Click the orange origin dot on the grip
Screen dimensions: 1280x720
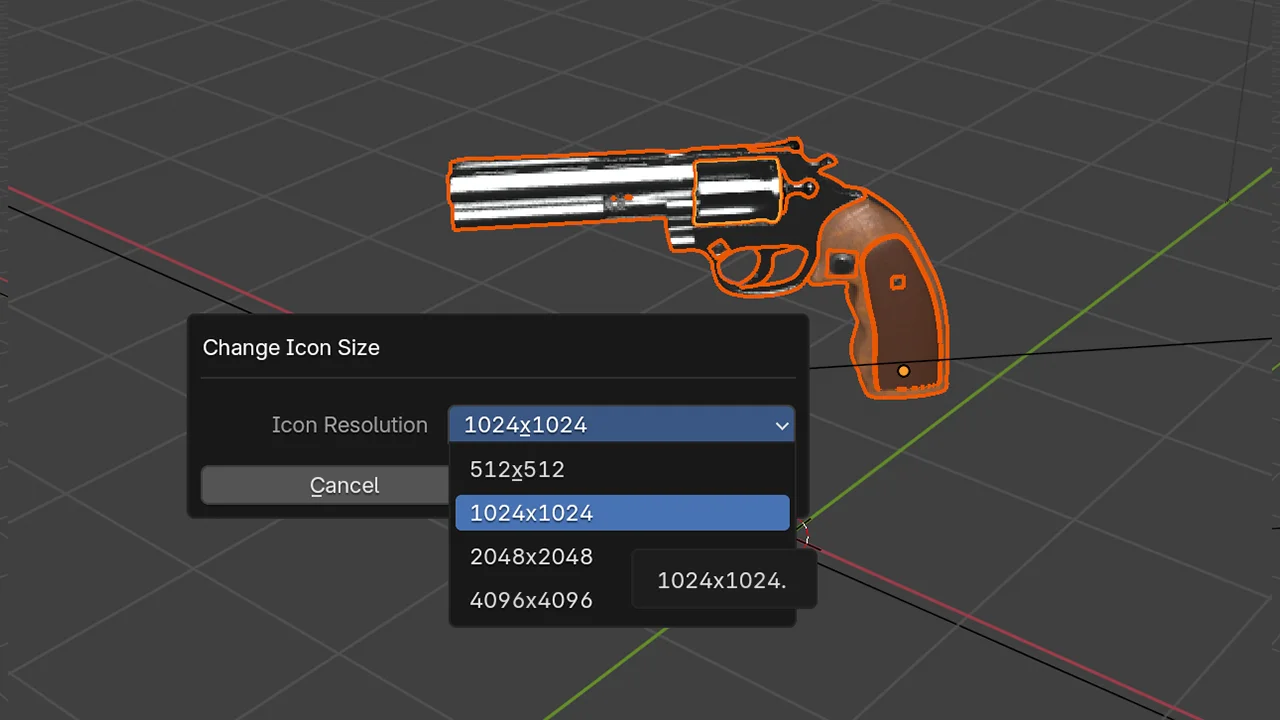pyautogui.click(x=903, y=371)
